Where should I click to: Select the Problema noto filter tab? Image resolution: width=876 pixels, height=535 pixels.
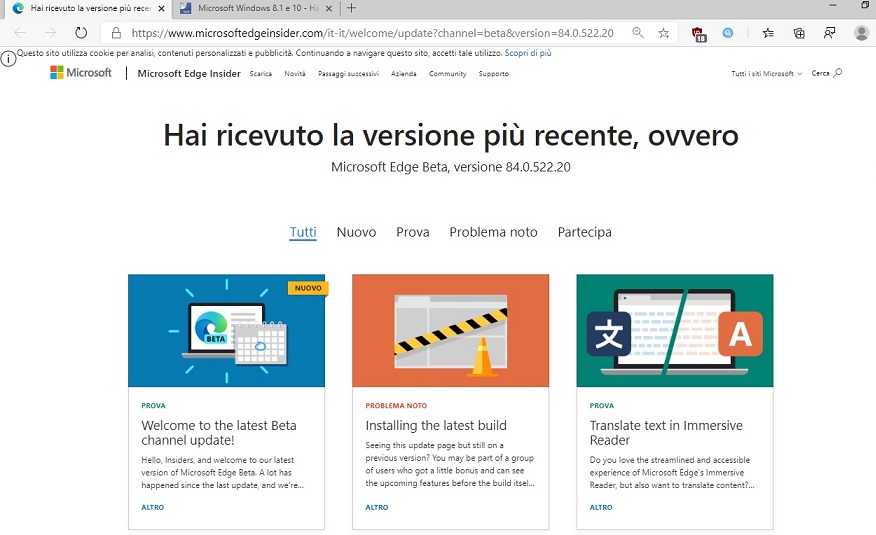493,232
